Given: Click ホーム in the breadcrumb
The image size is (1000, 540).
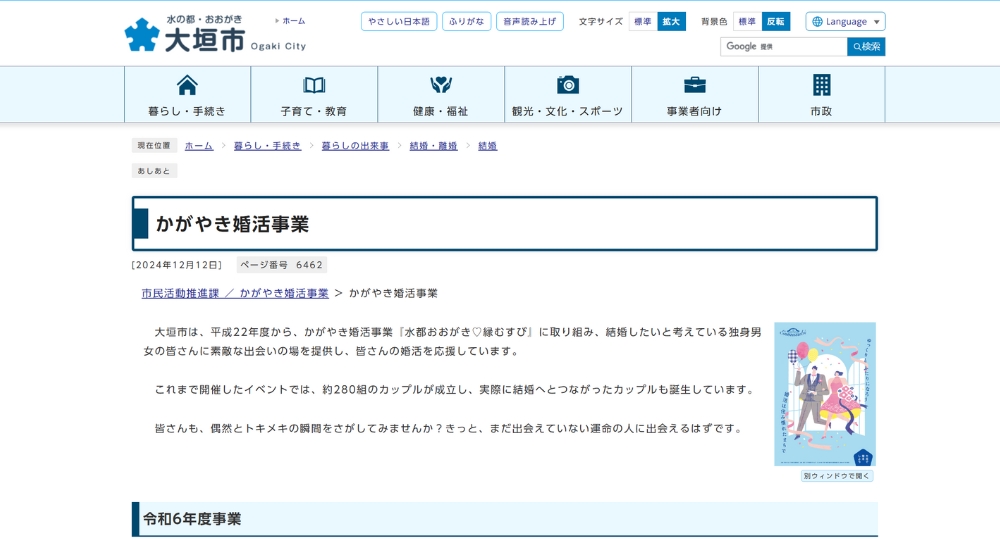Looking at the screenshot, I should click(x=199, y=146).
